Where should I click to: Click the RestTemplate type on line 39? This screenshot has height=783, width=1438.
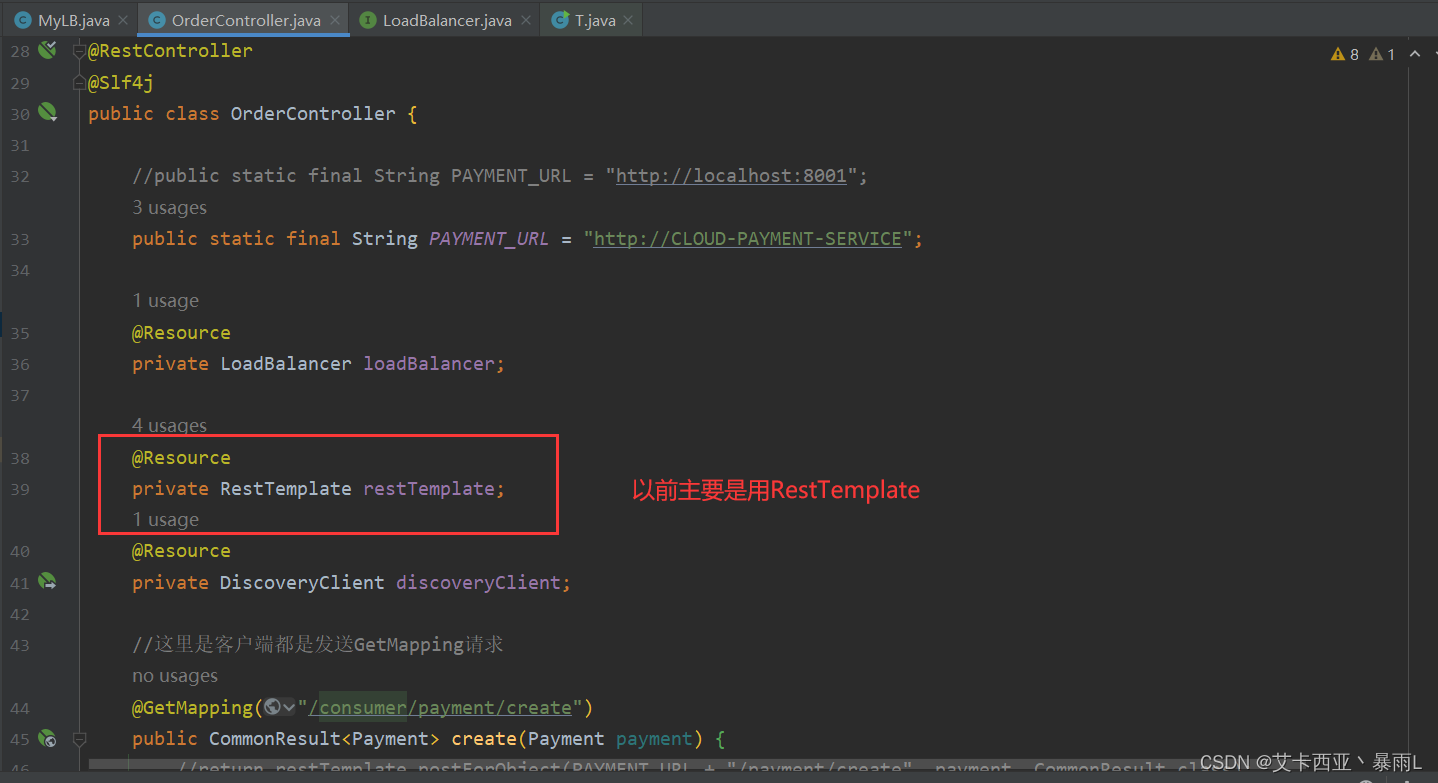coord(286,488)
